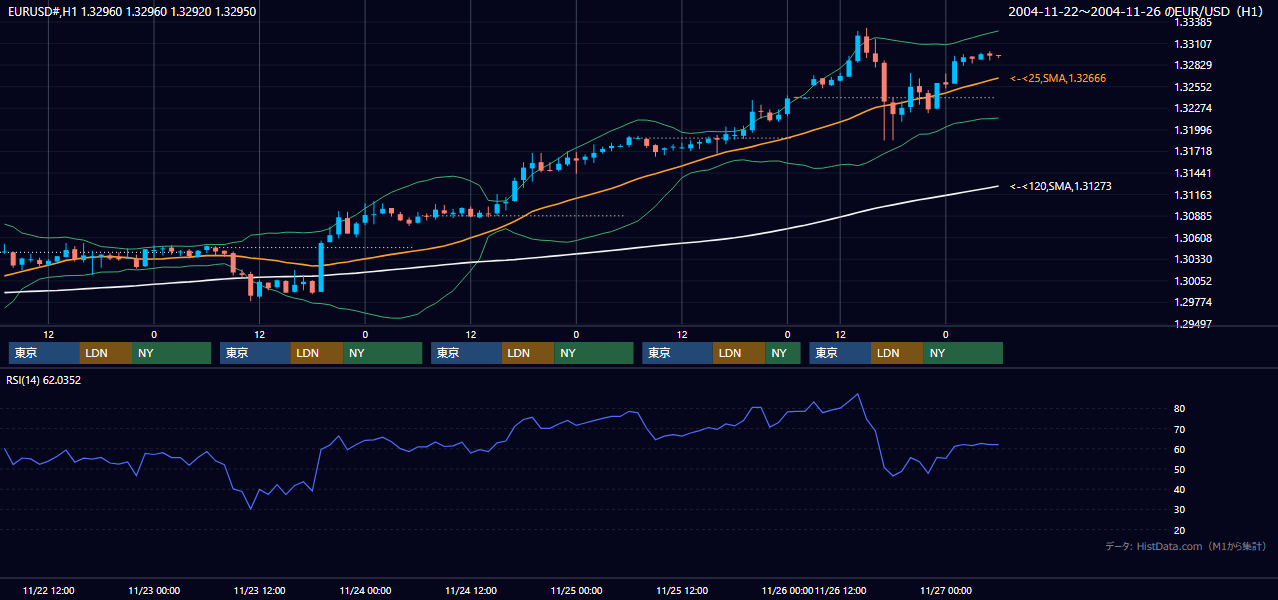The image size is (1278, 600).
Task: Click price axis value 1.32552
Action: pos(1193,87)
